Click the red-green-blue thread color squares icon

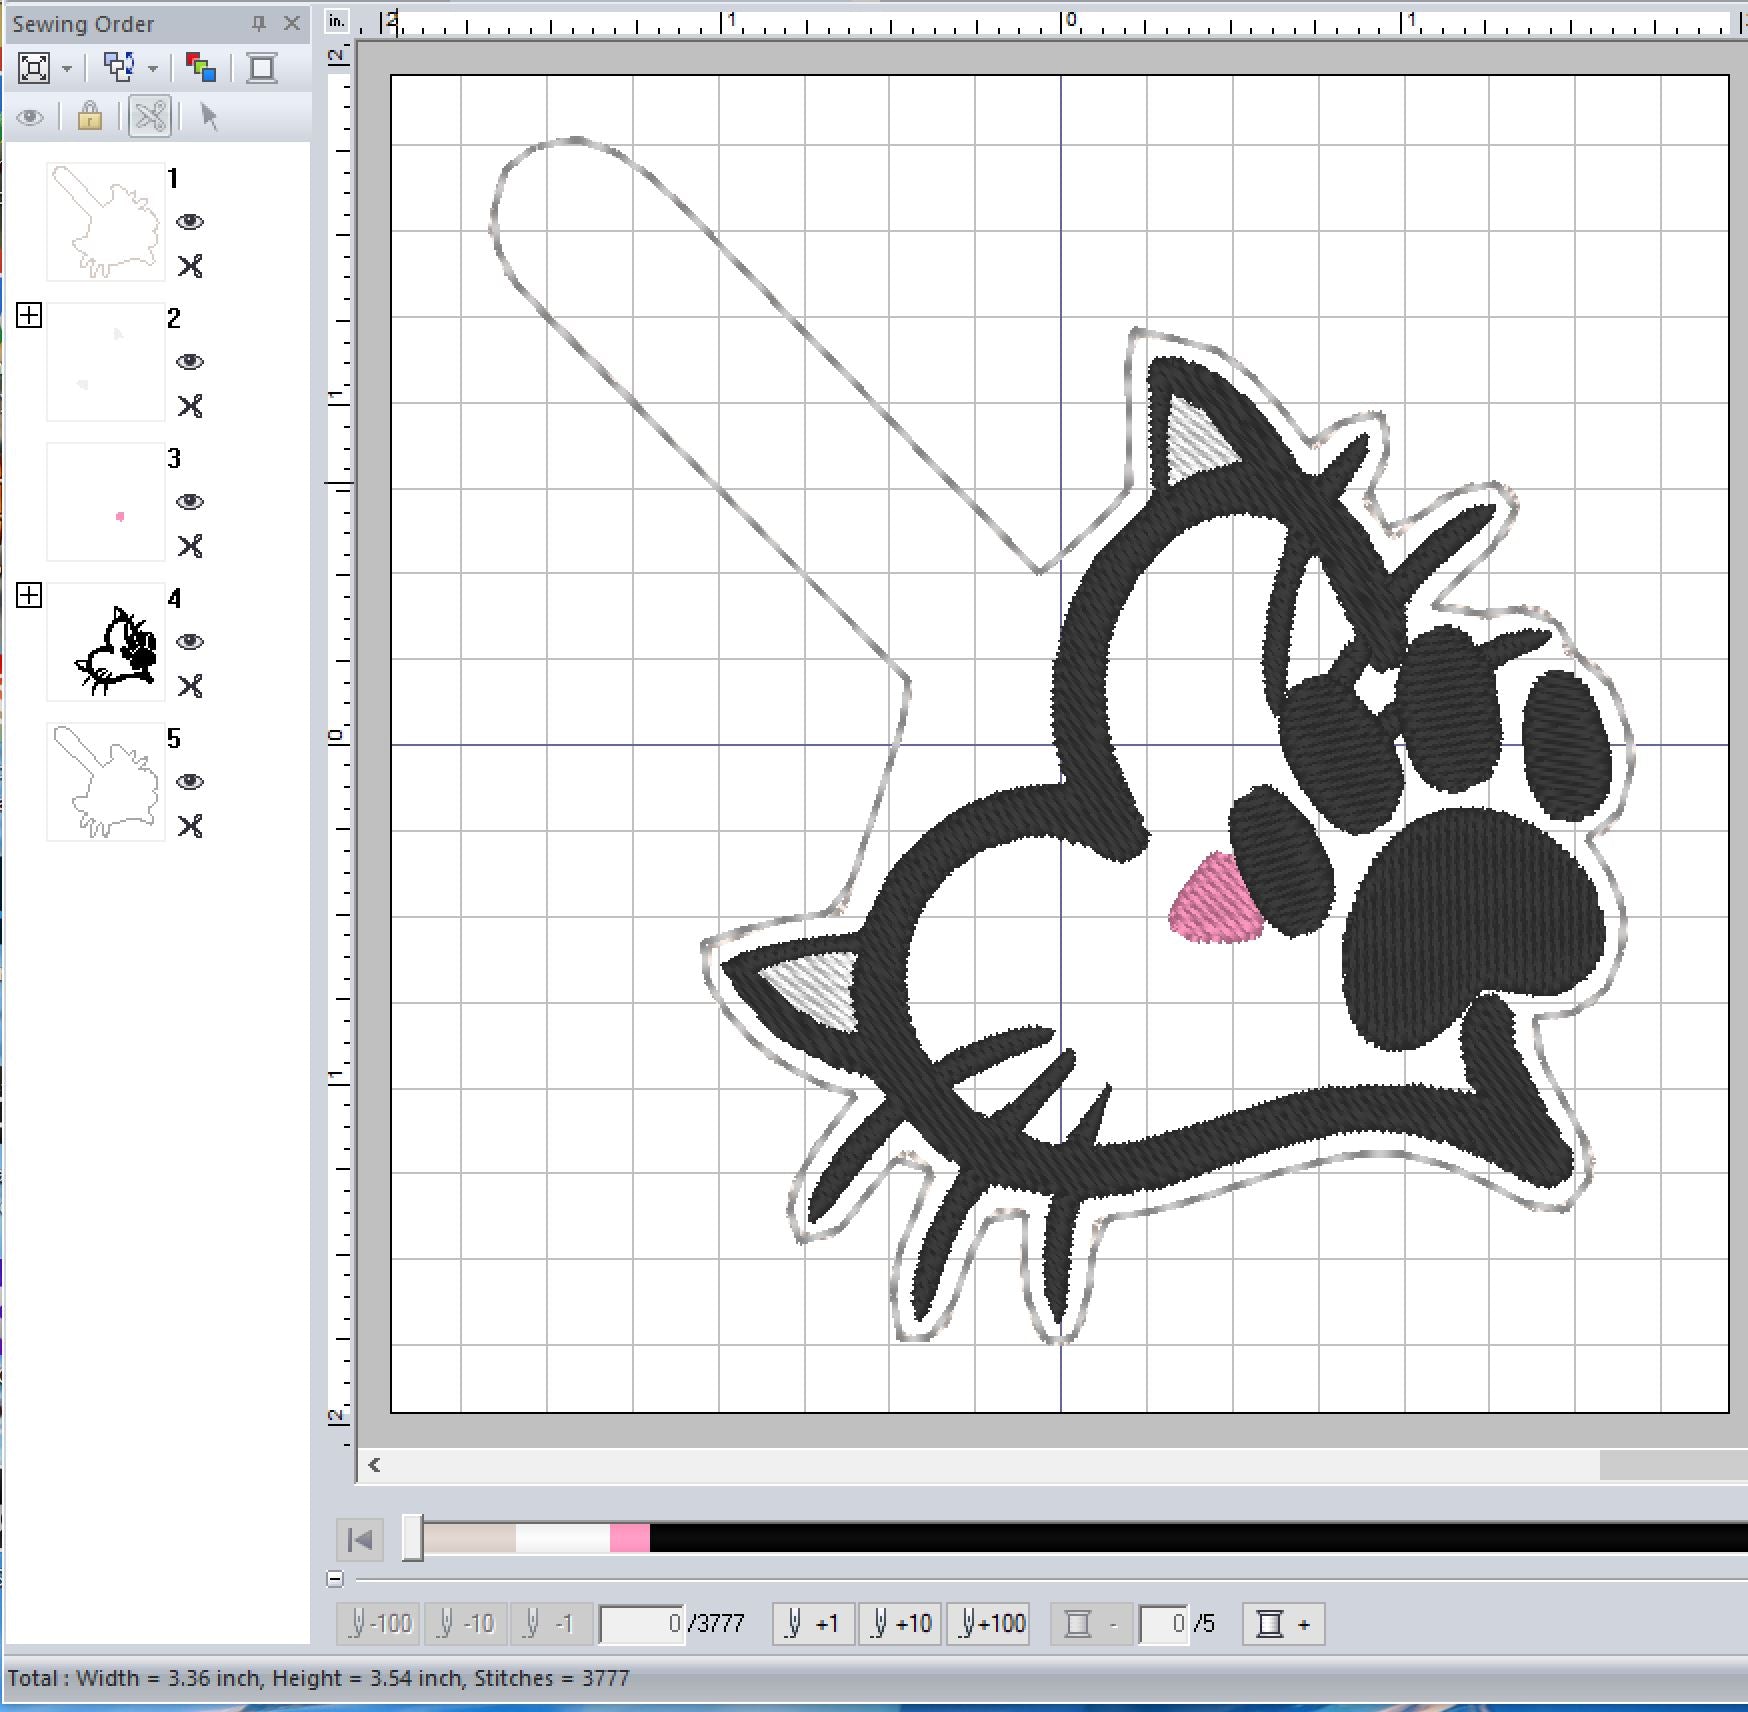201,68
